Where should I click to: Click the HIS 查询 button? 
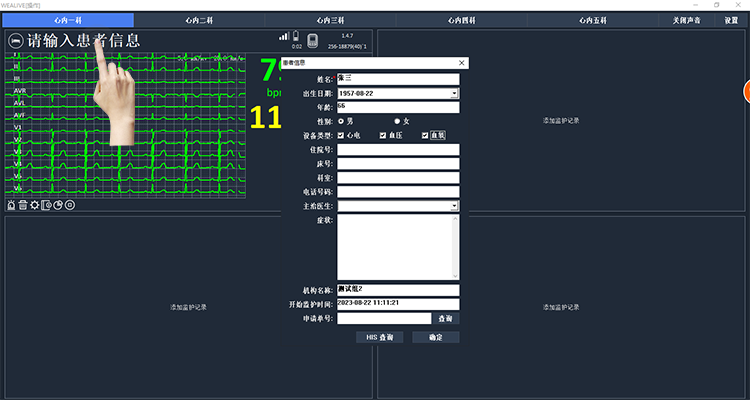379,338
